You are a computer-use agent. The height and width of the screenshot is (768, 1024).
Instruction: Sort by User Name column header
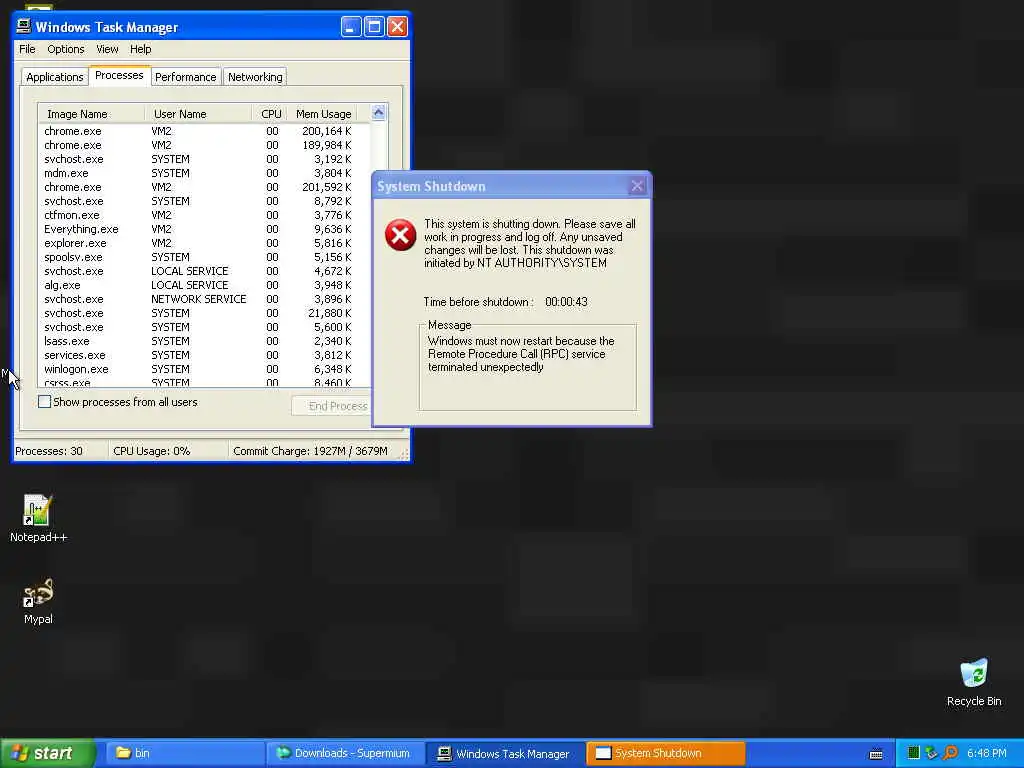198,114
